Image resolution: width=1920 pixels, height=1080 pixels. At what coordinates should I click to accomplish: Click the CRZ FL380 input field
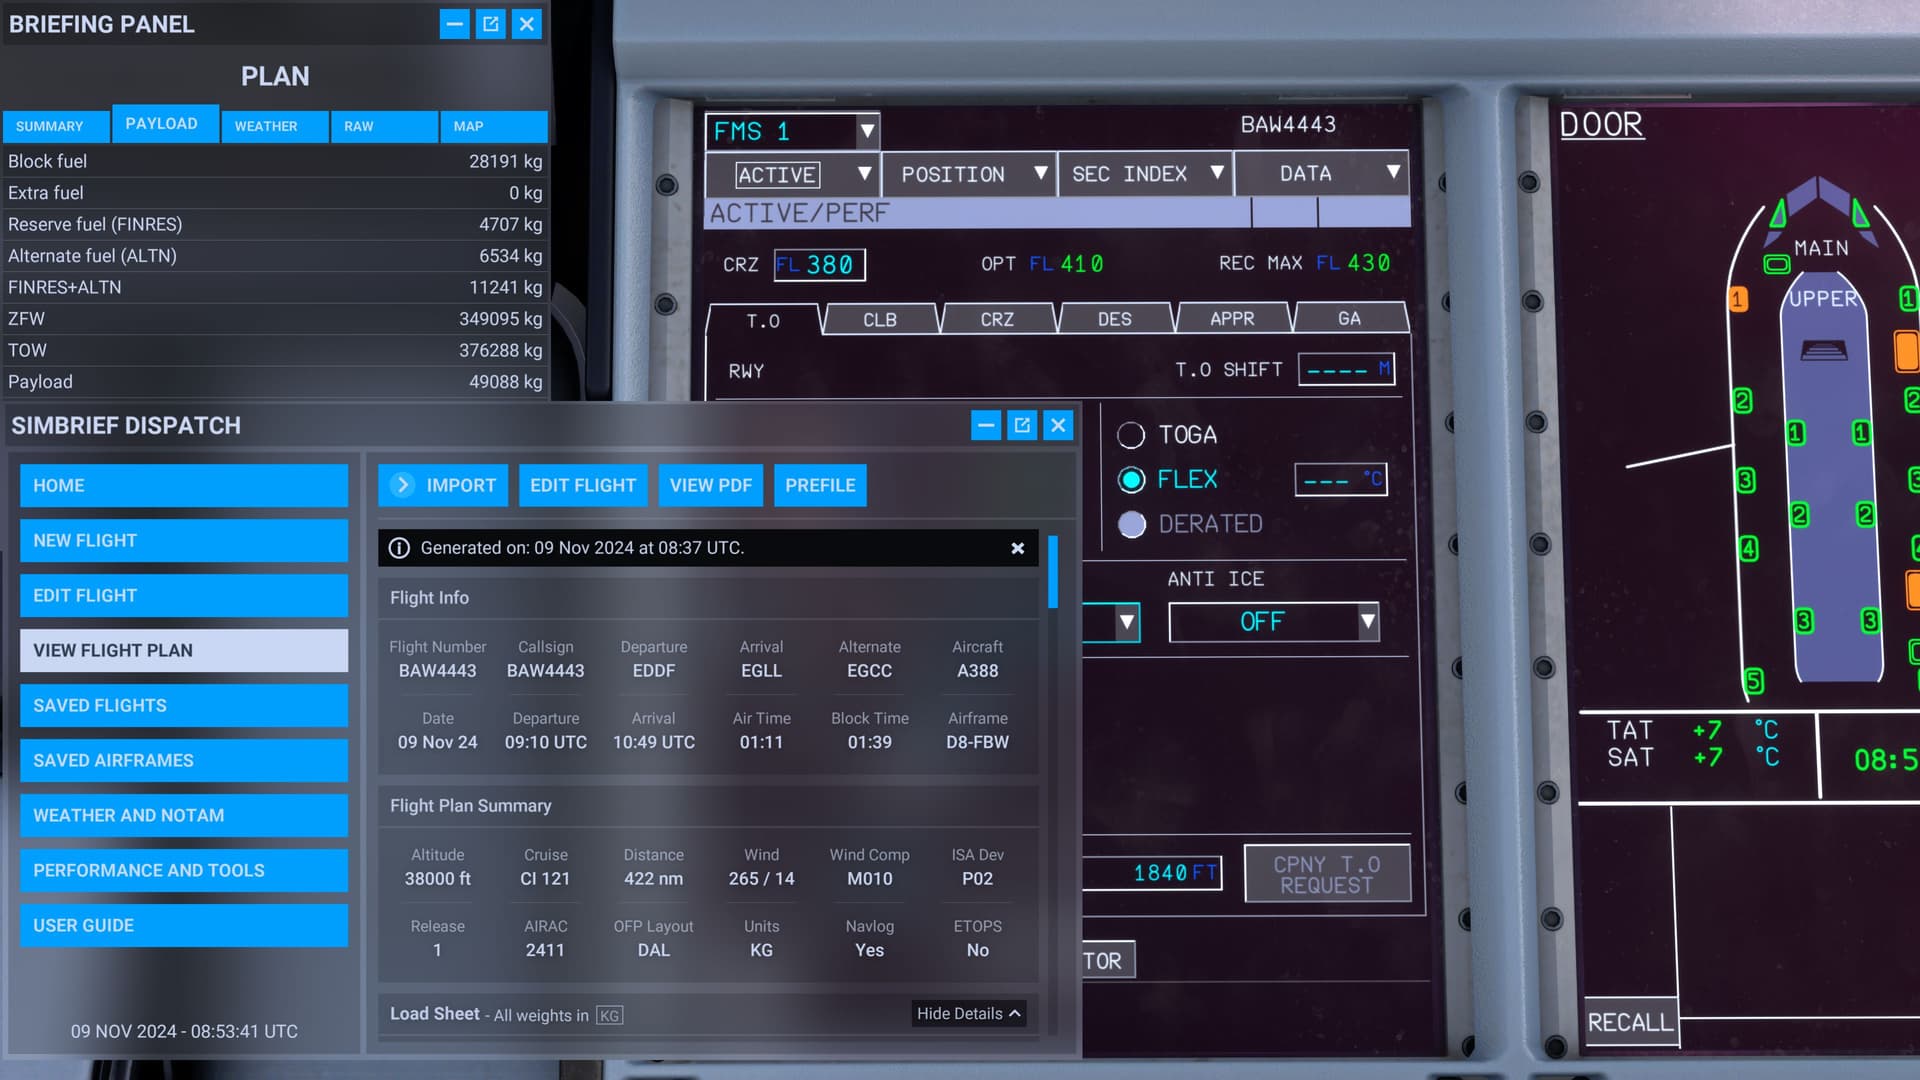coord(819,265)
